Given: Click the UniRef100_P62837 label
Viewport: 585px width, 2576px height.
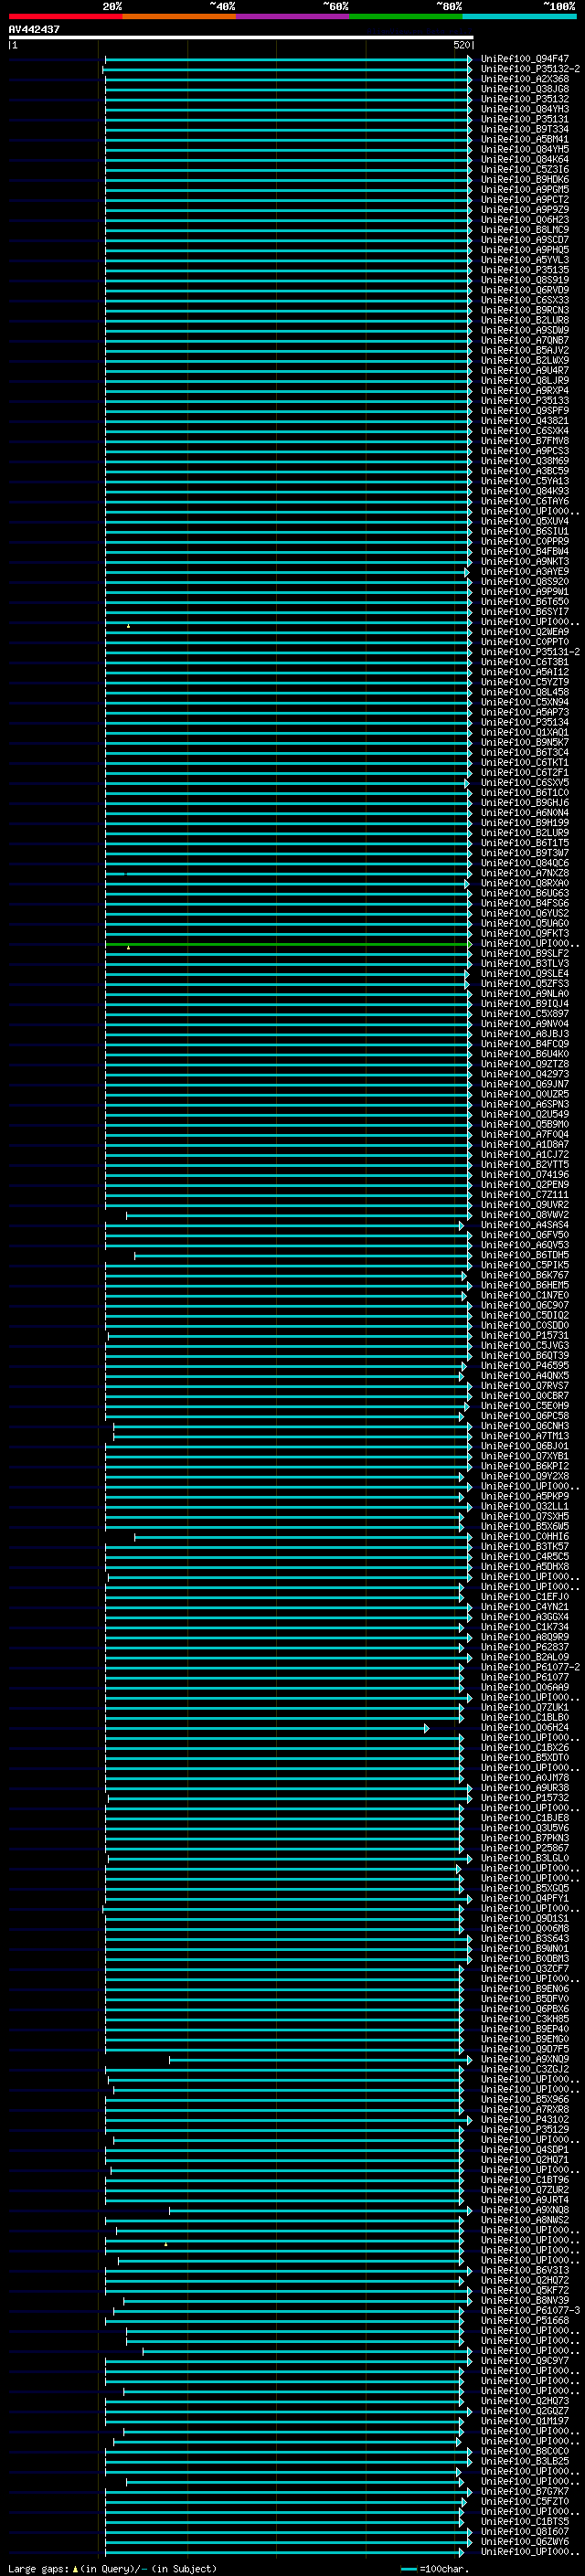Looking at the screenshot, I should [x=525, y=1647].
